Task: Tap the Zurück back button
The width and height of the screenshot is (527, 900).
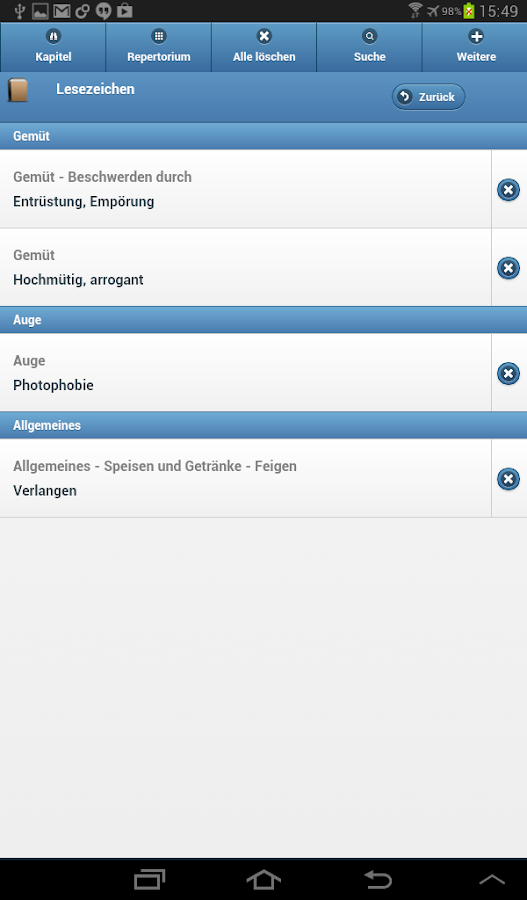Action: pyautogui.click(x=428, y=97)
